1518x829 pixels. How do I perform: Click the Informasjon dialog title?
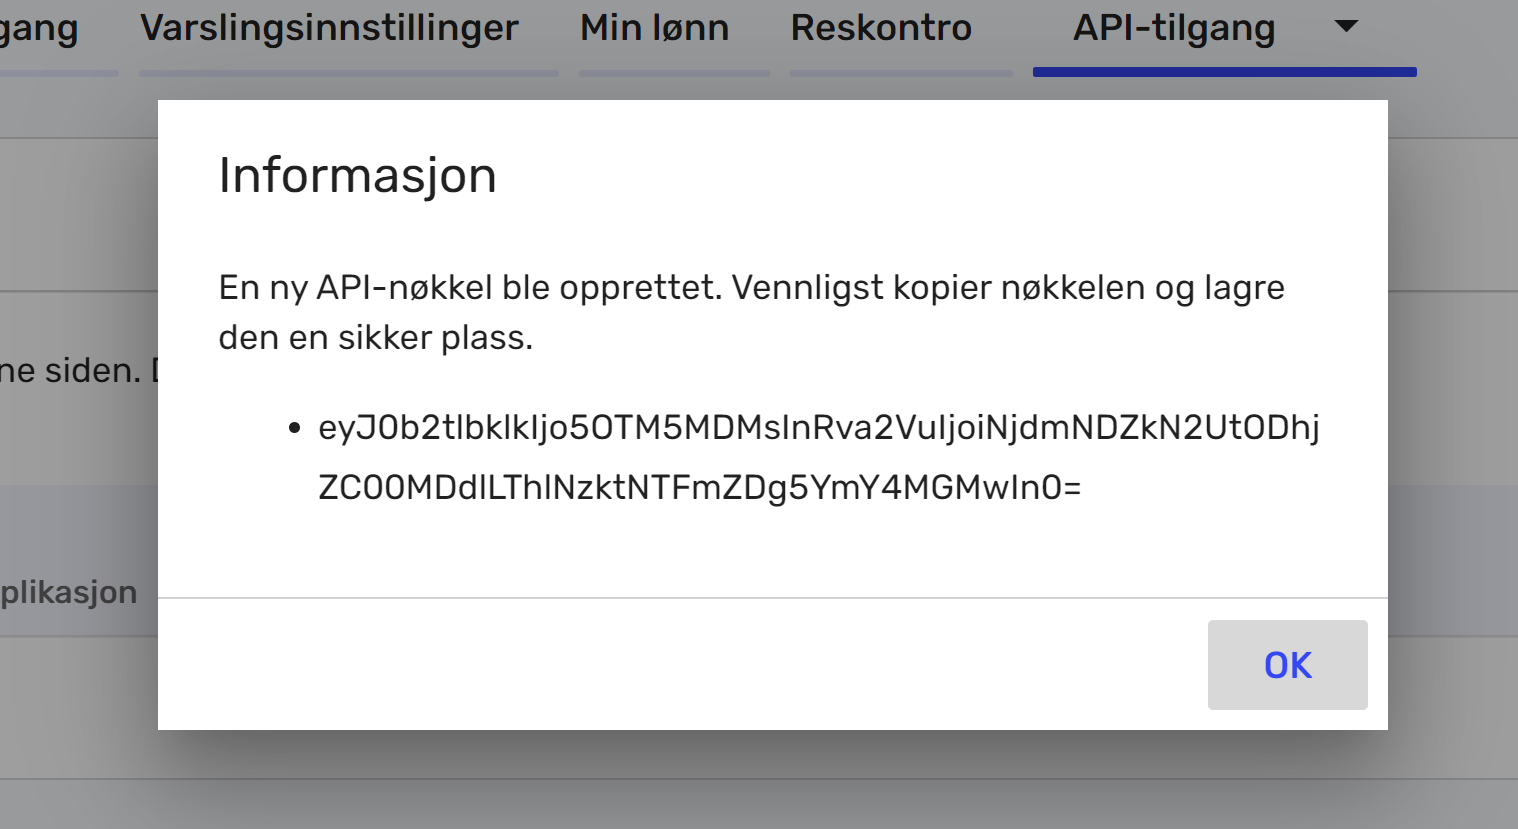click(358, 175)
